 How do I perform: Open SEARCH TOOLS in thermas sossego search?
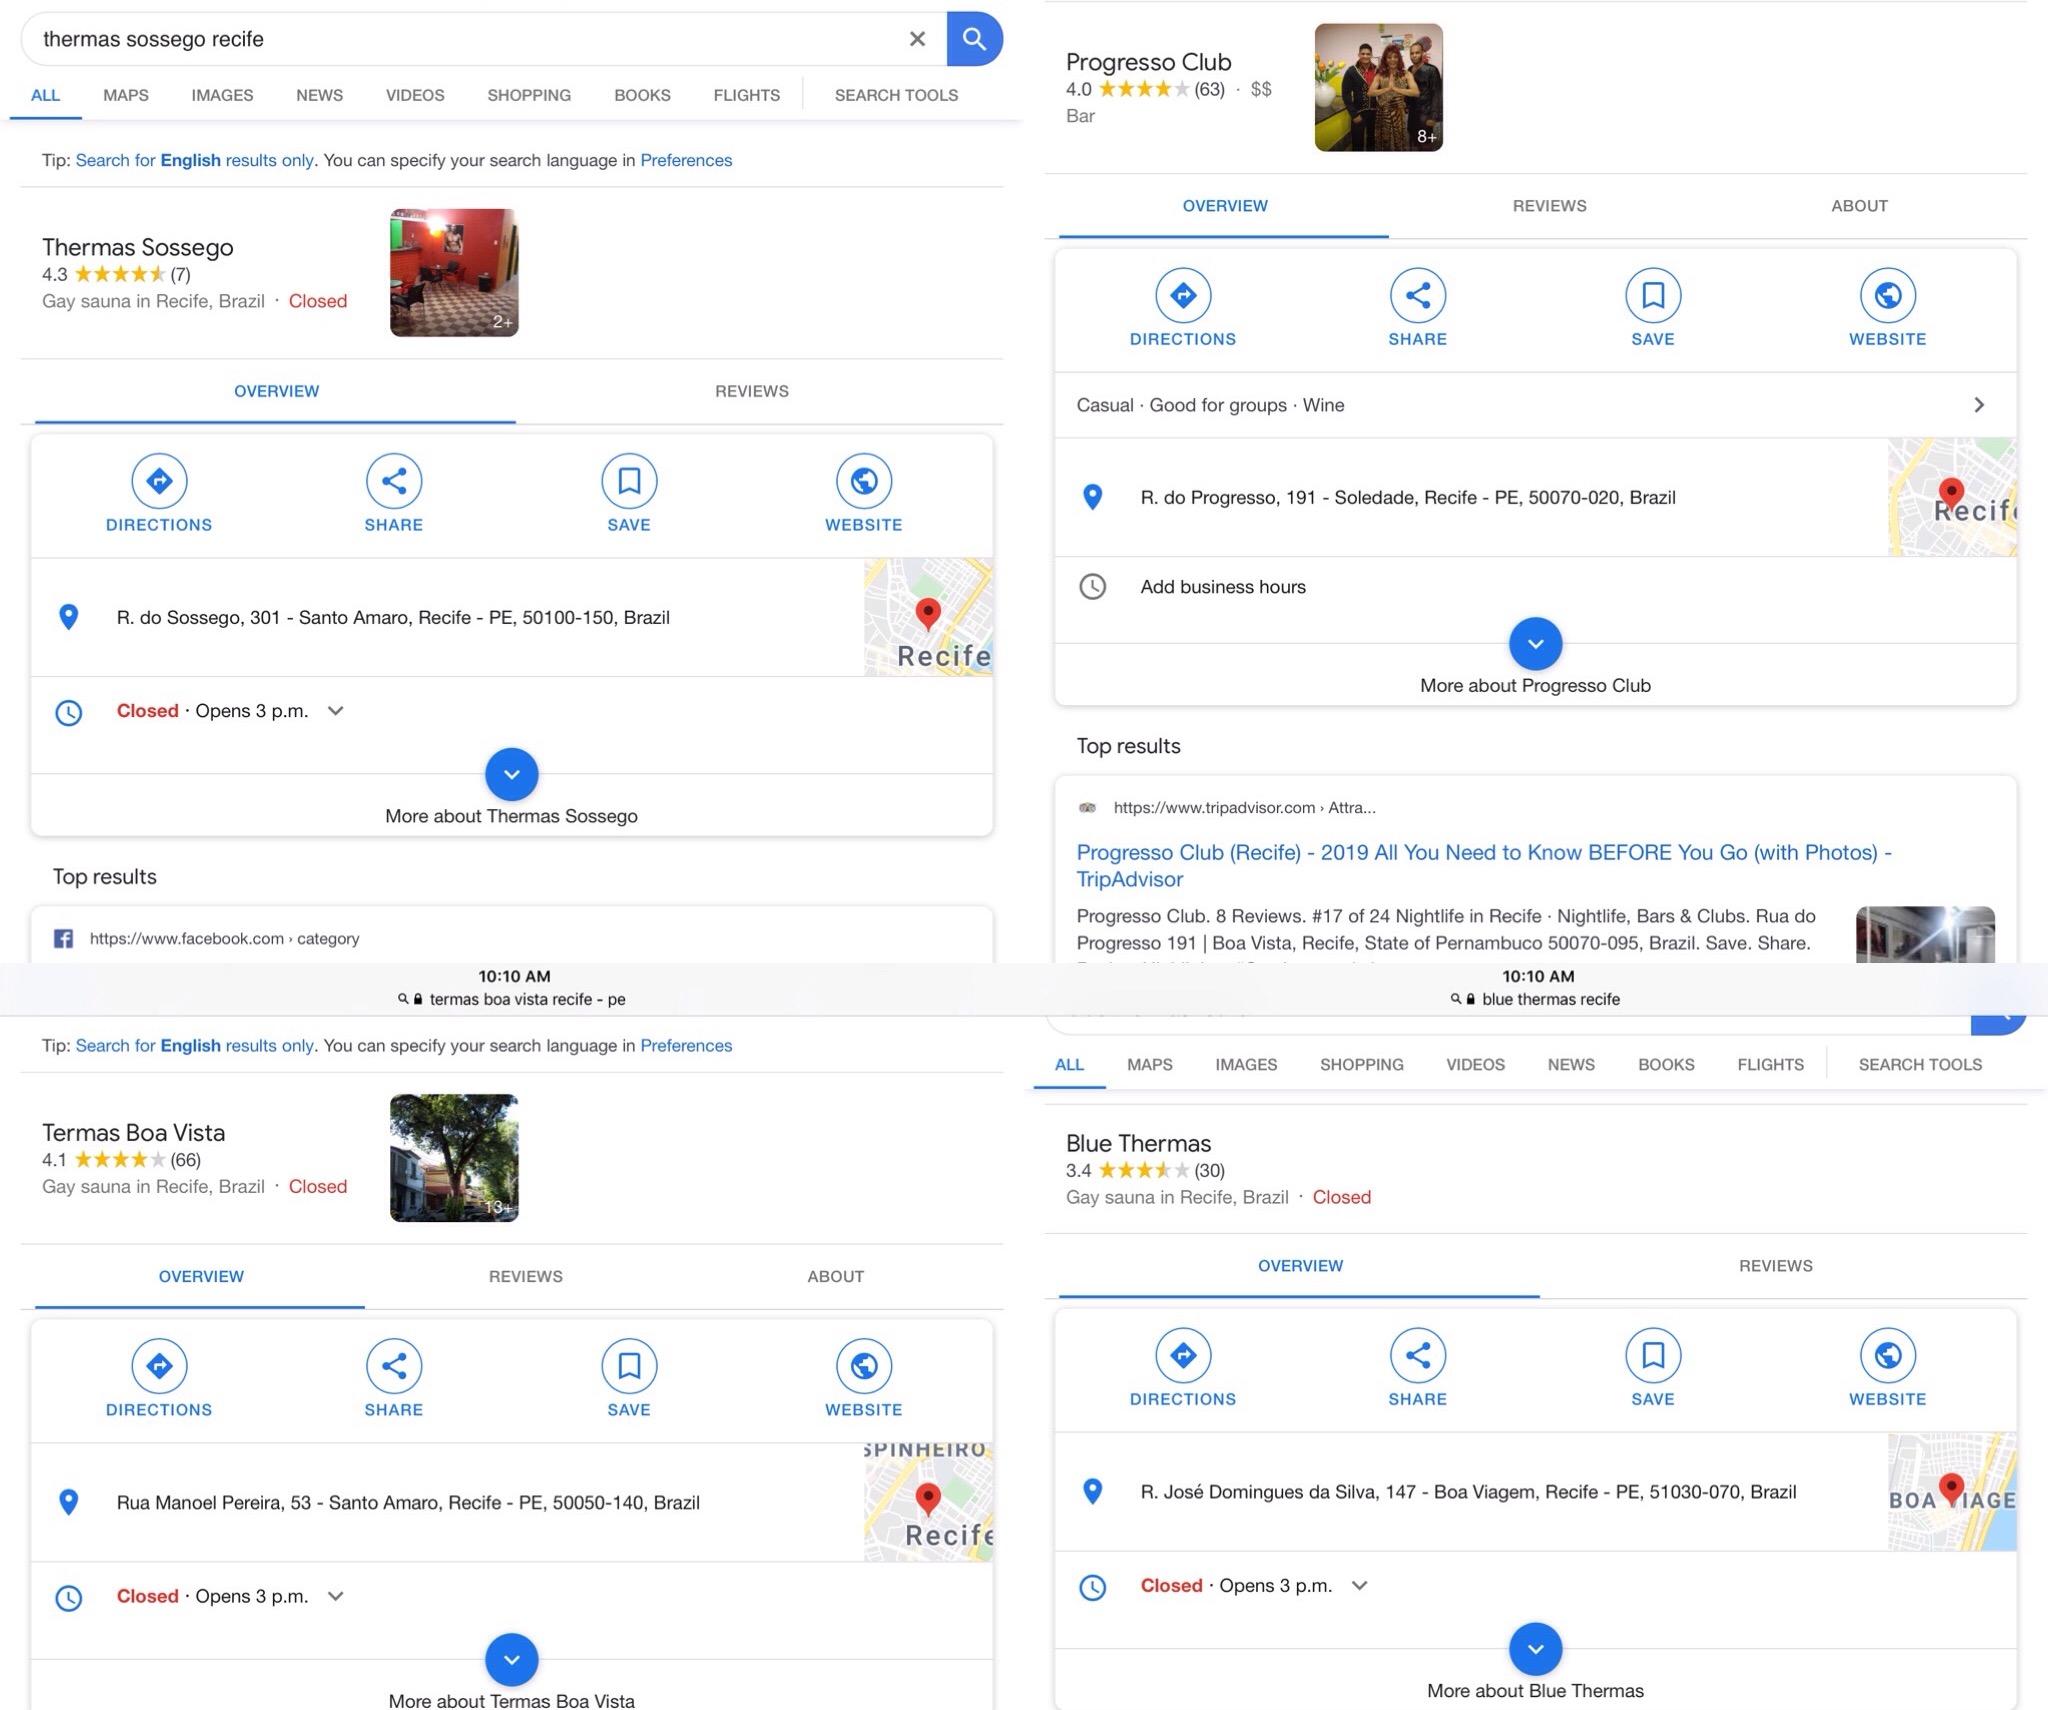click(897, 95)
